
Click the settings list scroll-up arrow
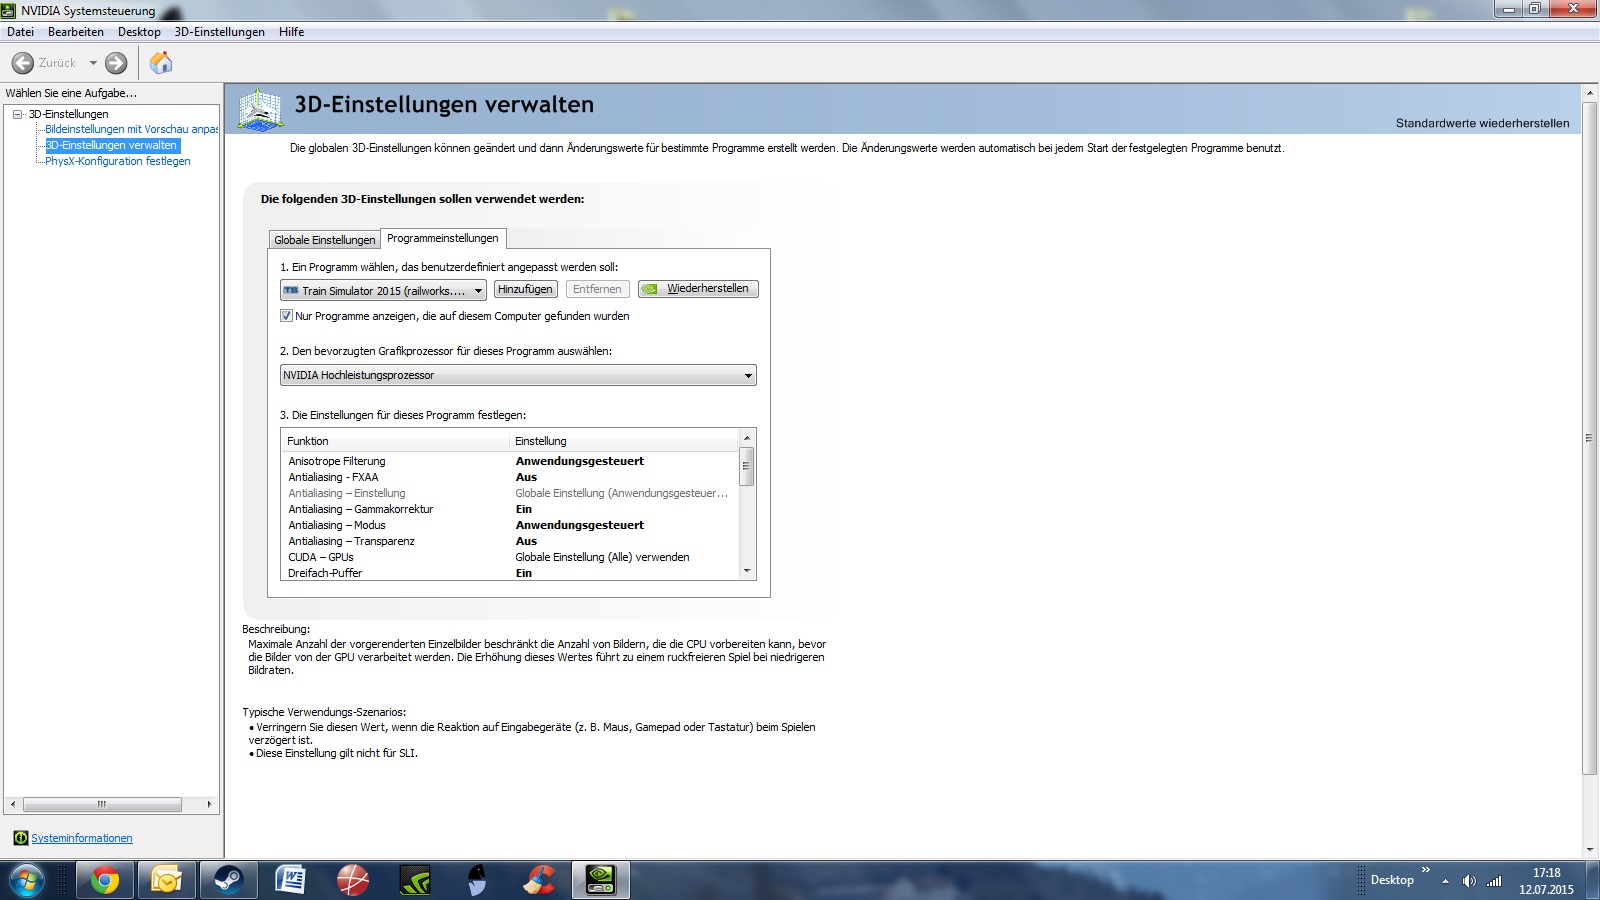pos(746,438)
